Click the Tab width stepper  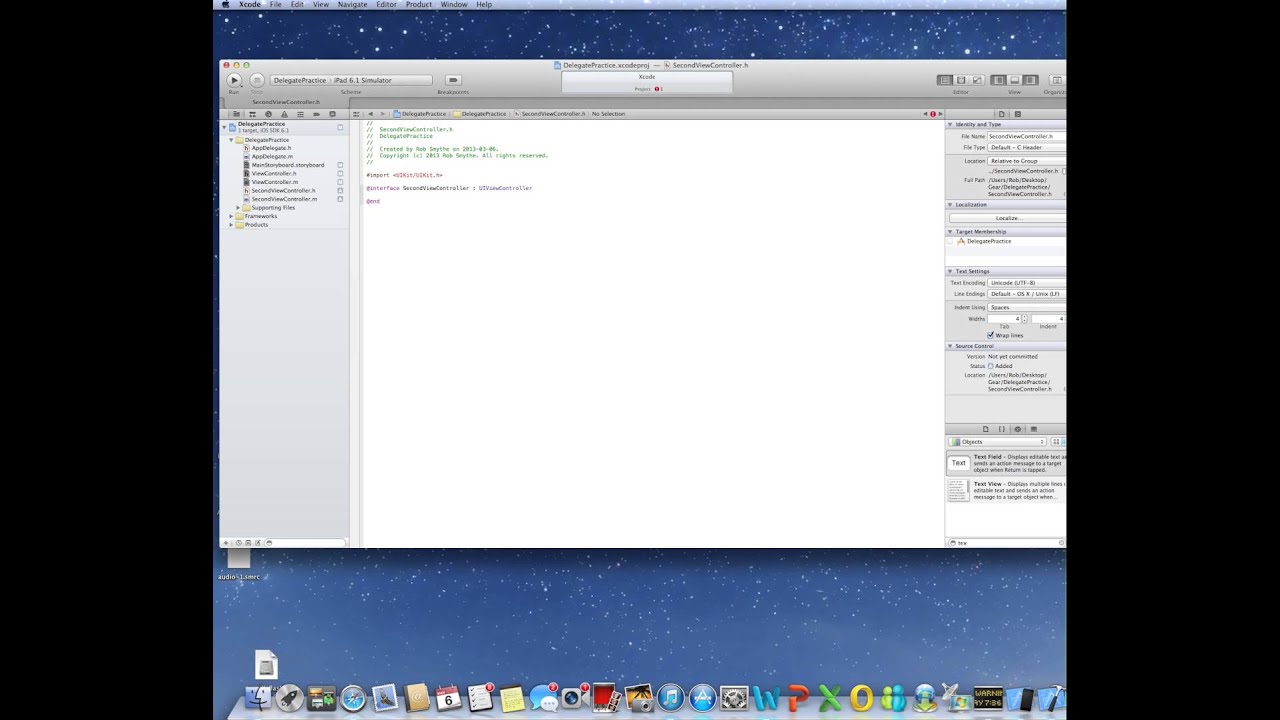click(1024, 319)
